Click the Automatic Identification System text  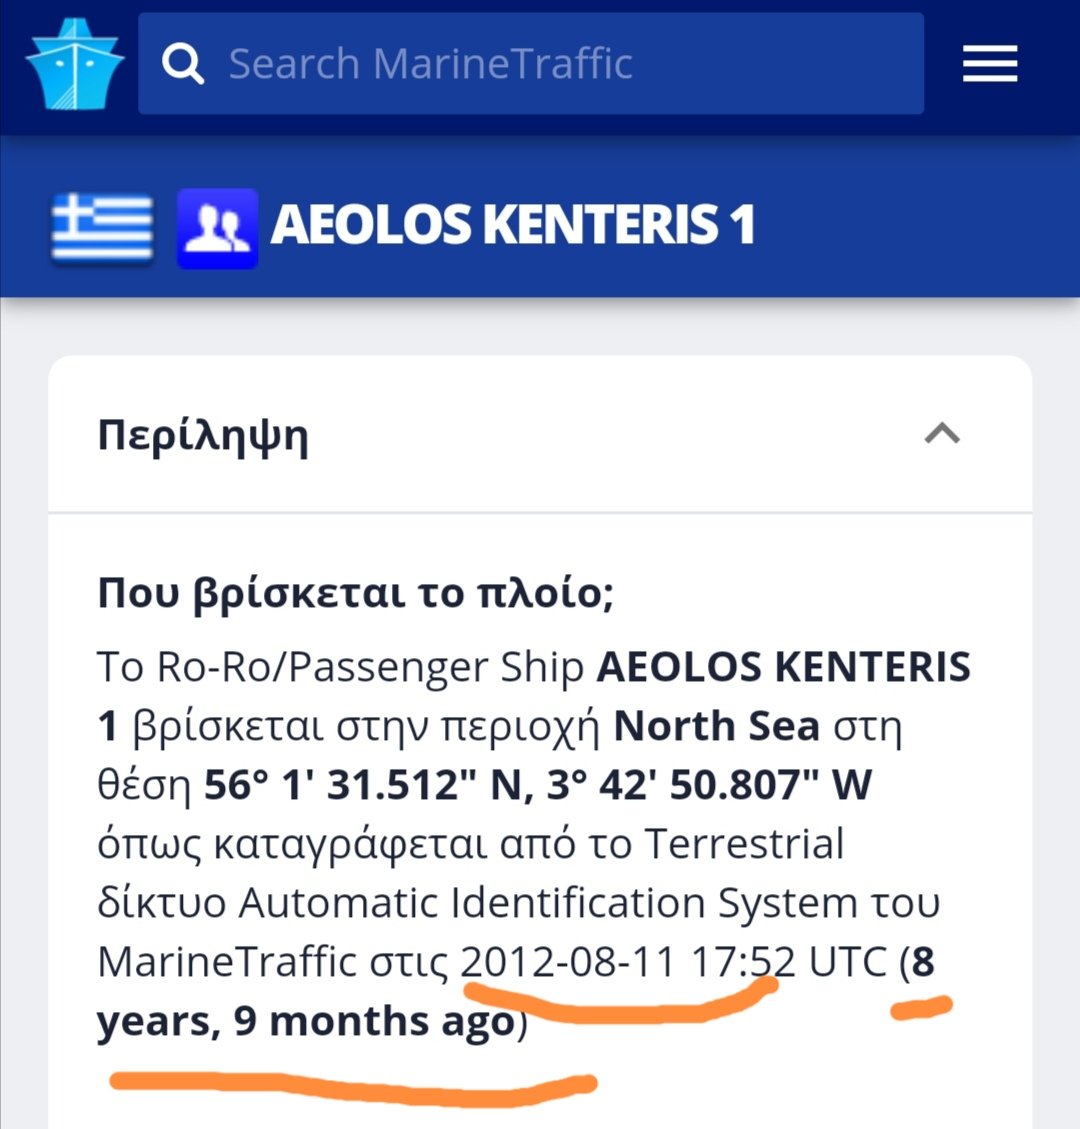(547, 903)
